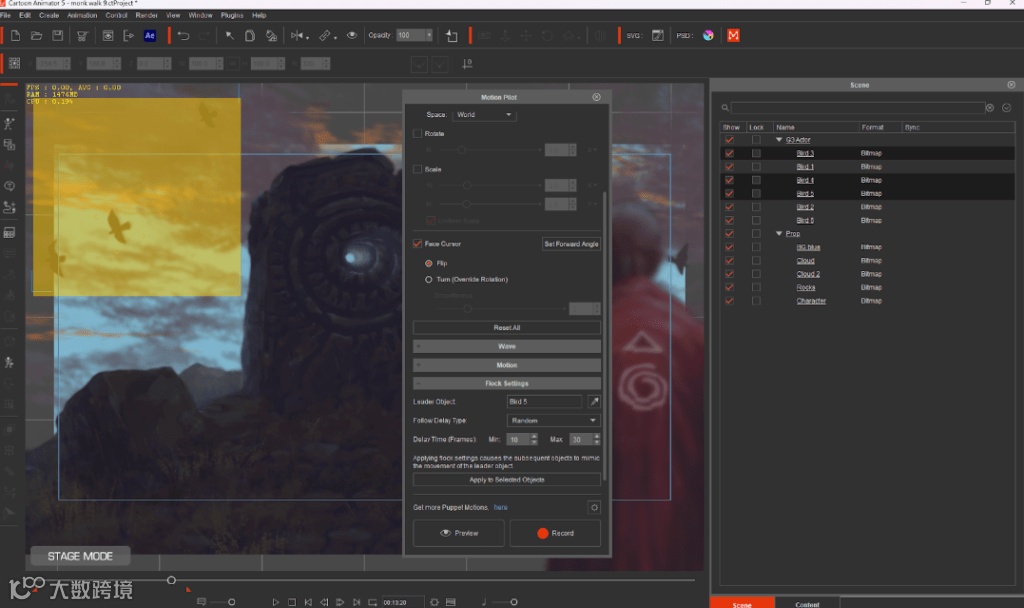Uncheck the Face Cursor checkbox

(x=418, y=244)
